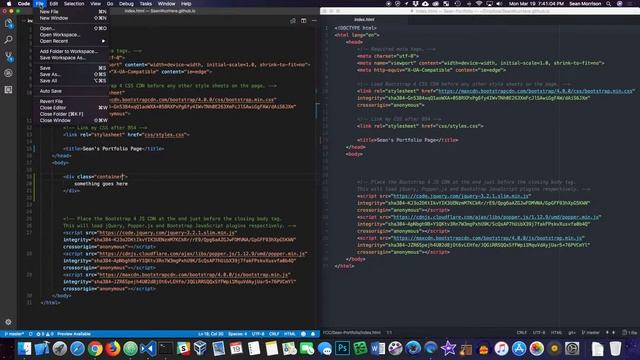Image resolution: width=640 pixels, height=360 pixels.
Task: Select language mode HTML in VS Code status bar
Action: [290, 334]
